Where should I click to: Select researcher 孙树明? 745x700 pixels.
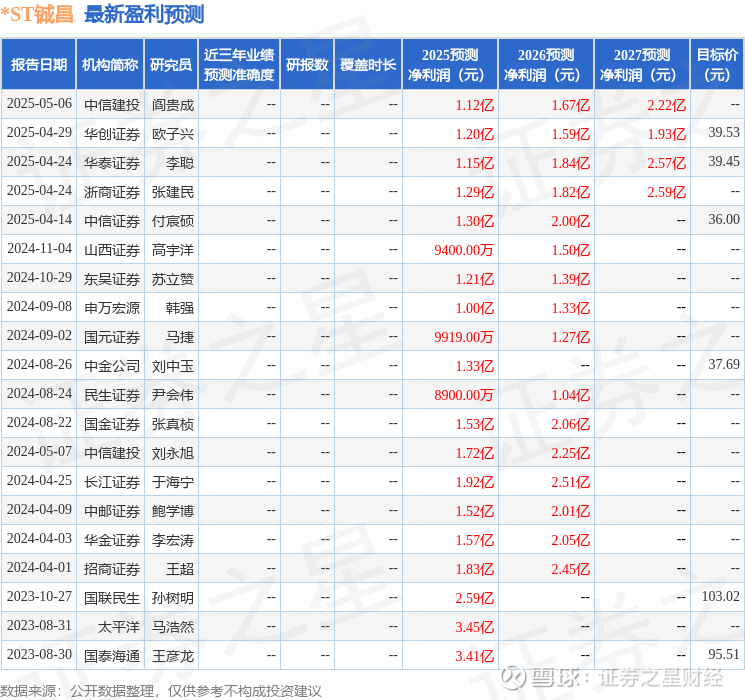[173, 598]
